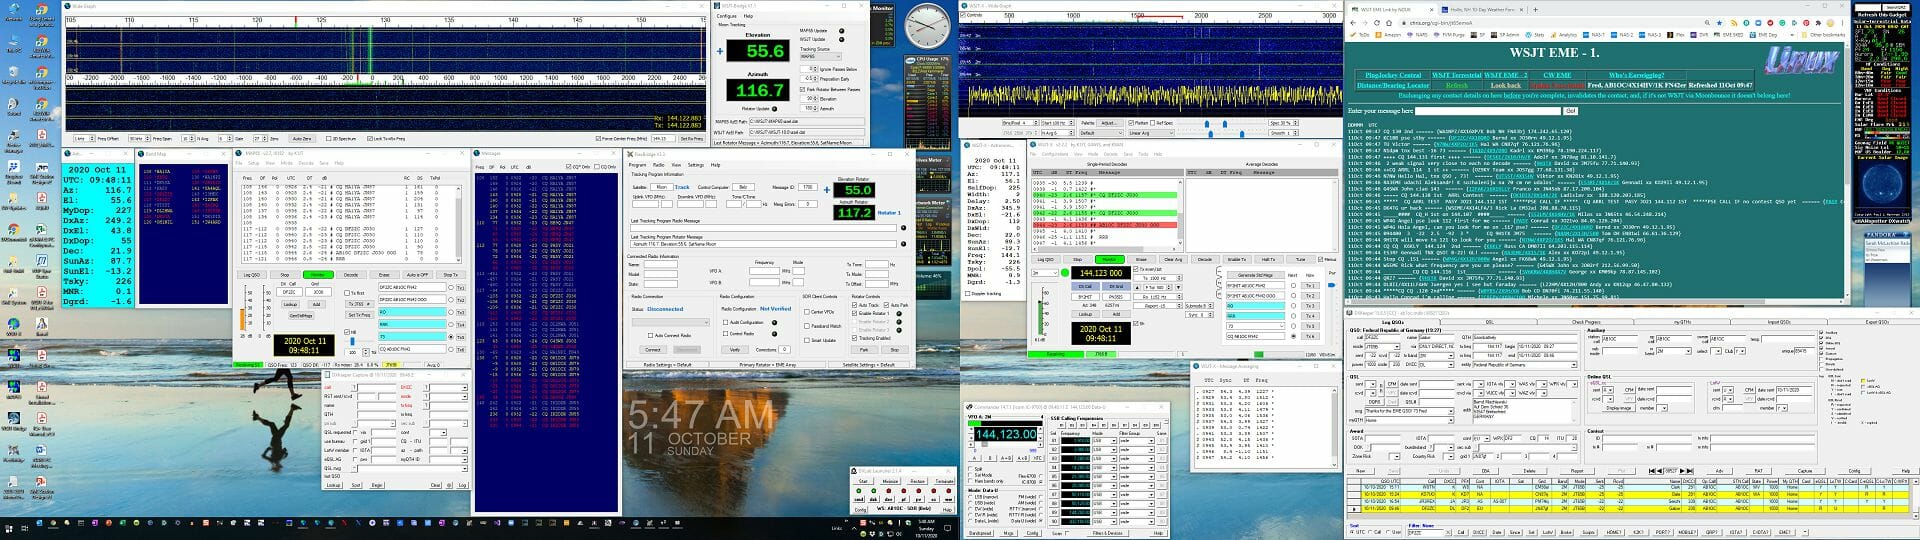This screenshot has height=540, width=1920.
Task: Open Configurations menu in WSJT-X
Action: point(1054,154)
